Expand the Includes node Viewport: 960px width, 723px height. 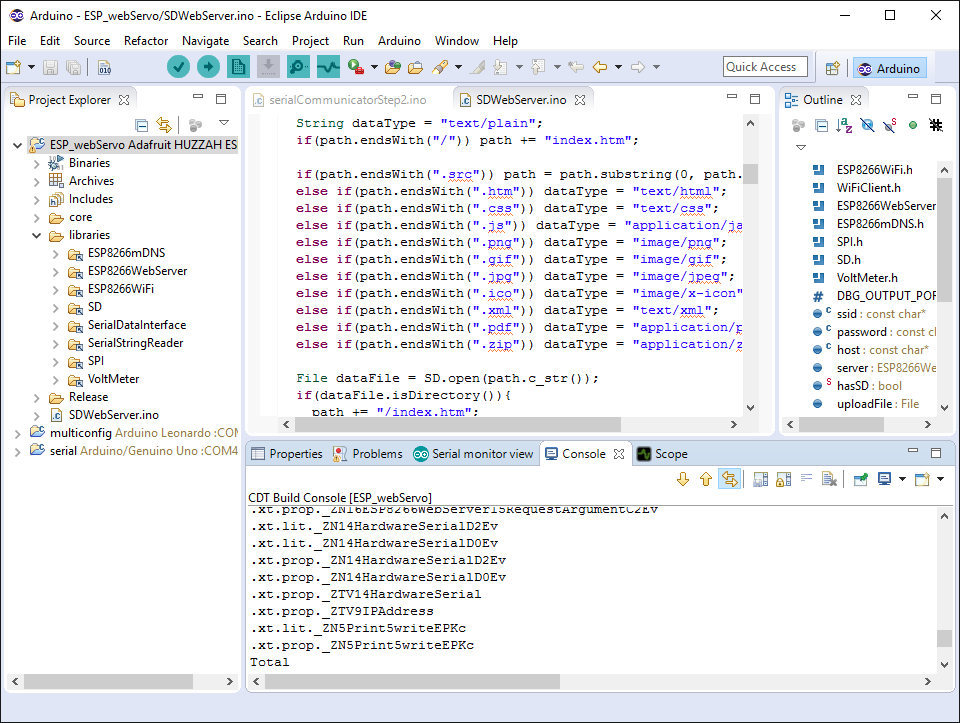coord(36,200)
